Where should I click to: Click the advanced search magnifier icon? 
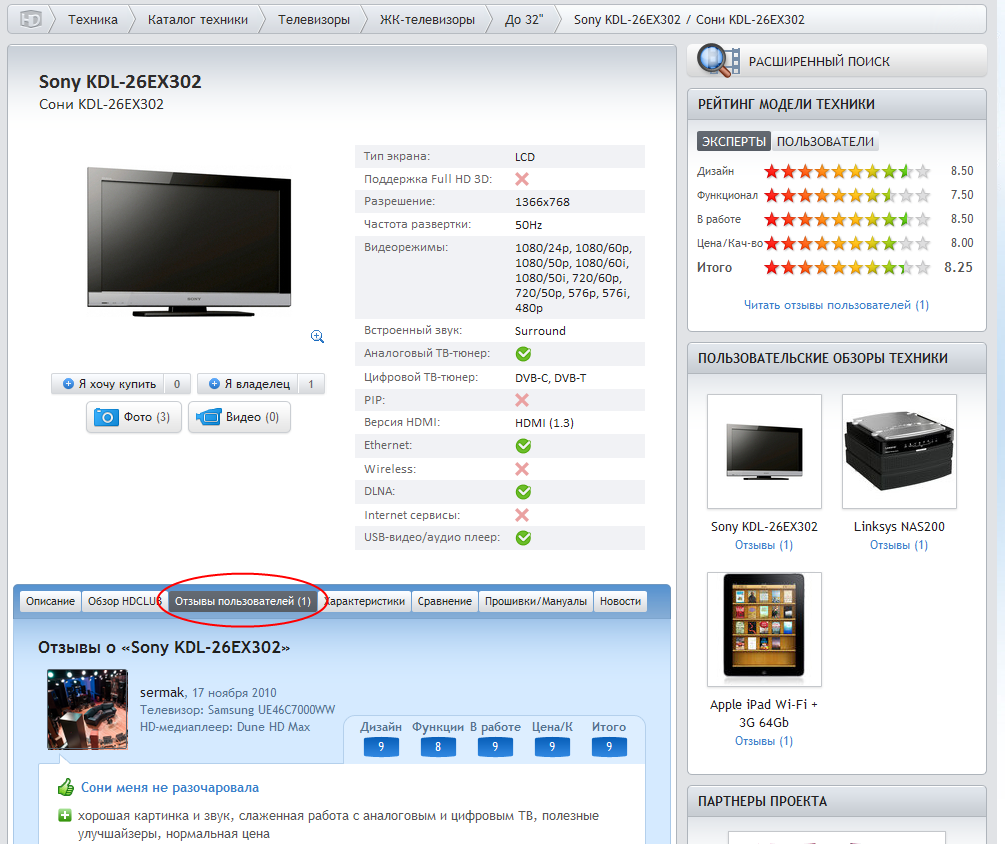pyautogui.click(x=718, y=61)
